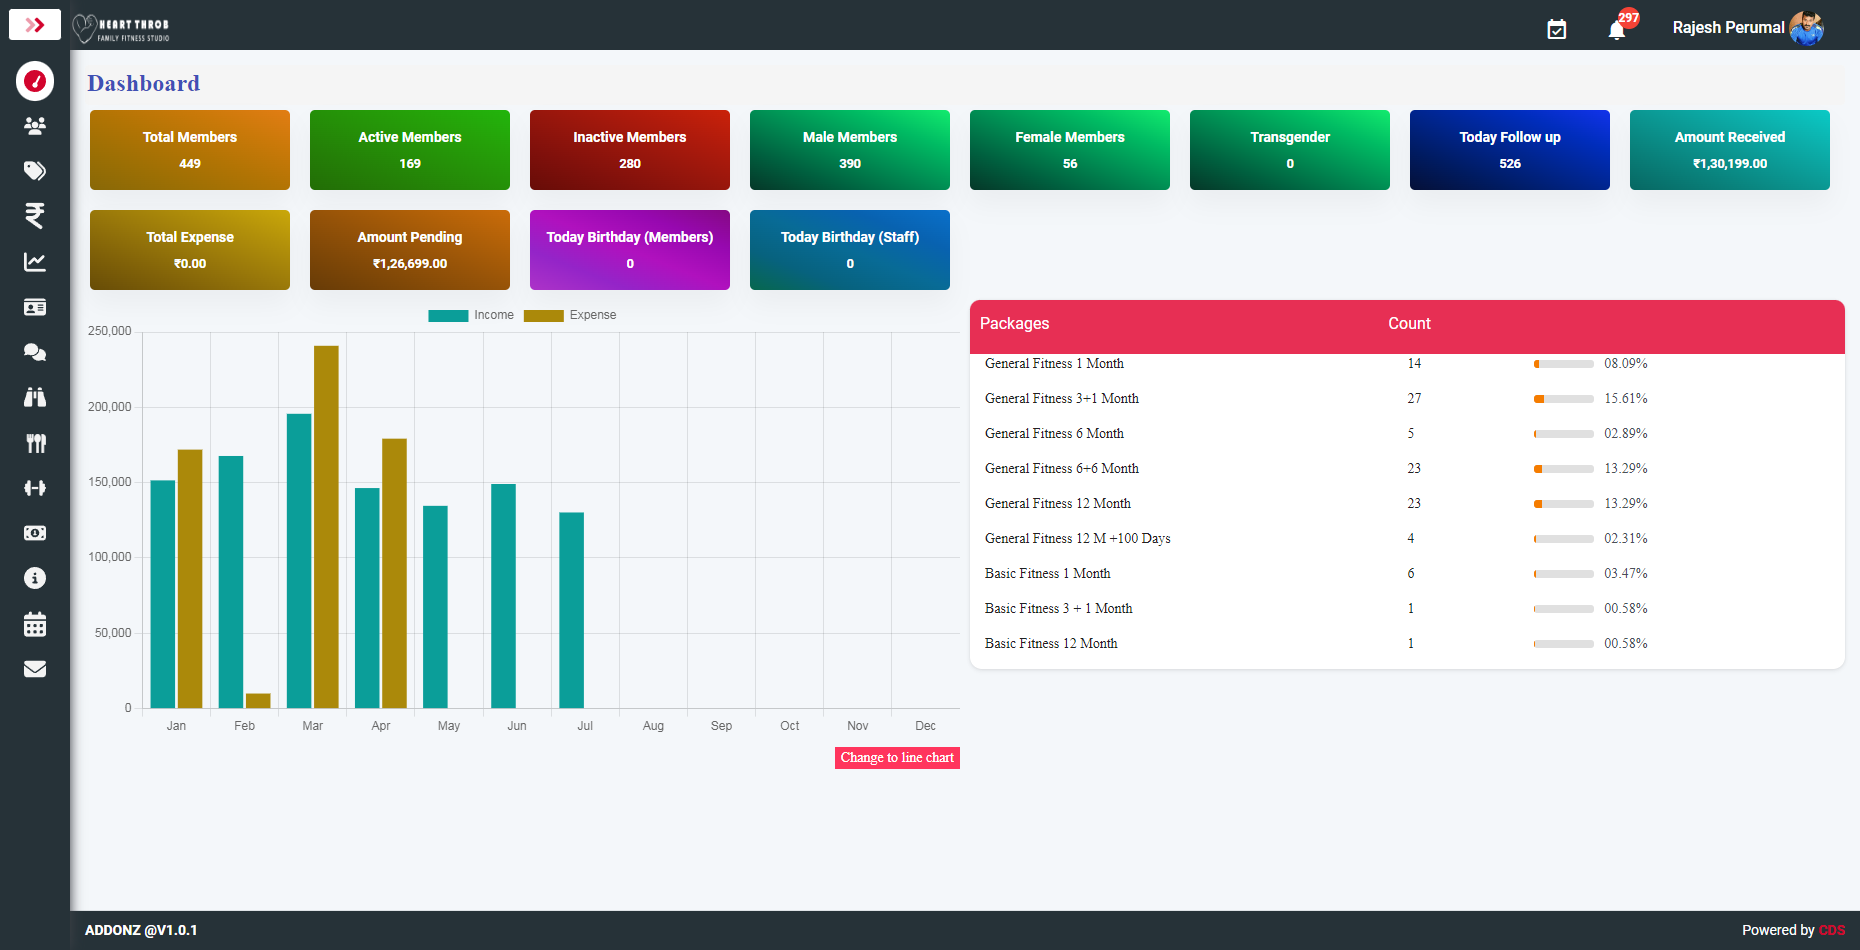Open the price tags icon in sidebar
The height and width of the screenshot is (950, 1860).
pyautogui.click(x=35, y=171)
